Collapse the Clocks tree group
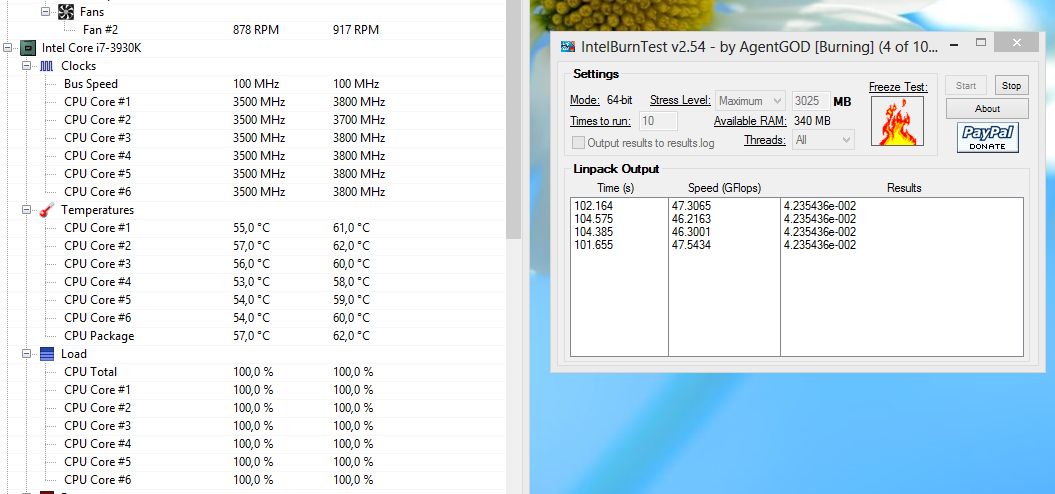Screen dimensions: 1055x494 coord(26,66)
